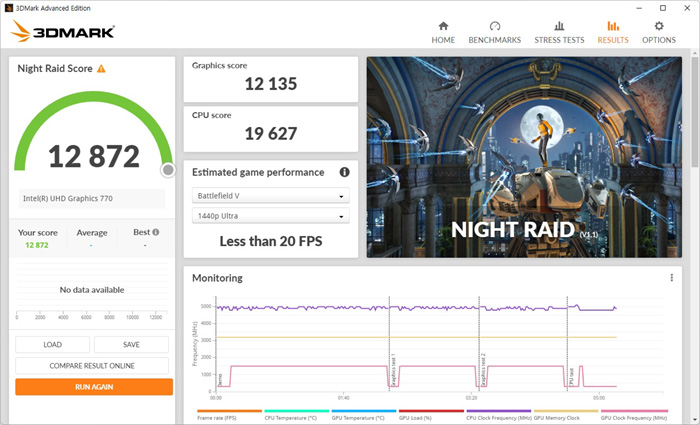700x425 pixels.
Task: Click the gray score gauge knob
Action: point(168,170)
